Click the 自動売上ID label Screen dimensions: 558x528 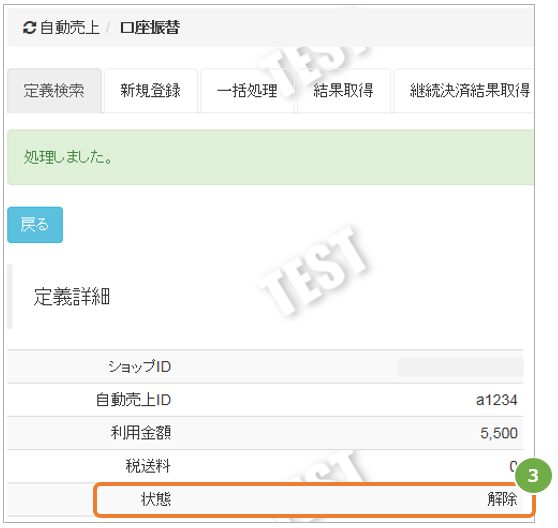pyautogui.click(x=133, y=400)
